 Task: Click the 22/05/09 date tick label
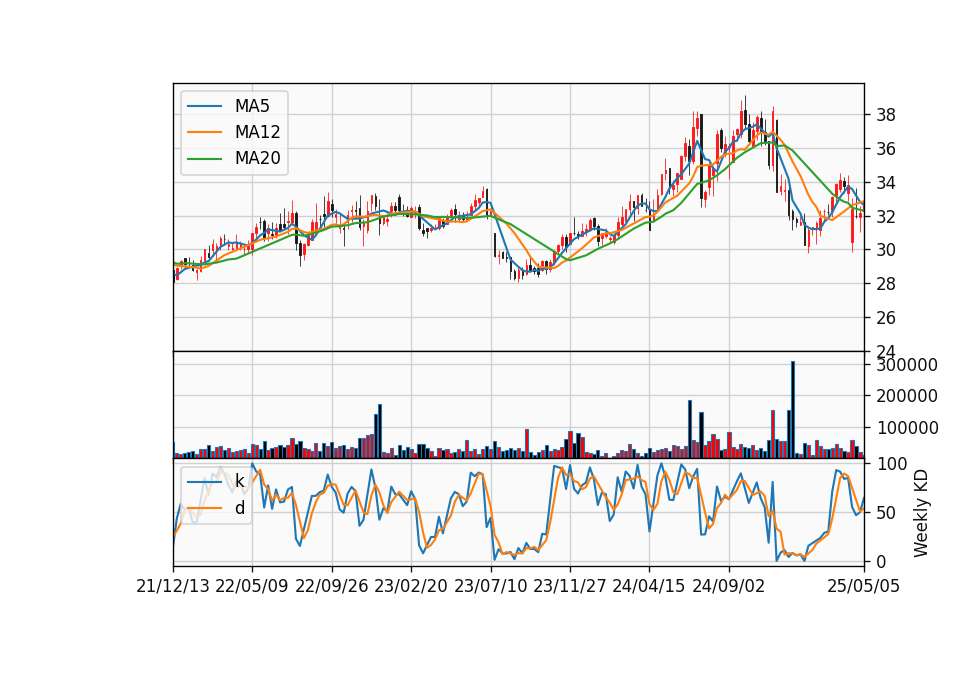click(x=252, y=587)
